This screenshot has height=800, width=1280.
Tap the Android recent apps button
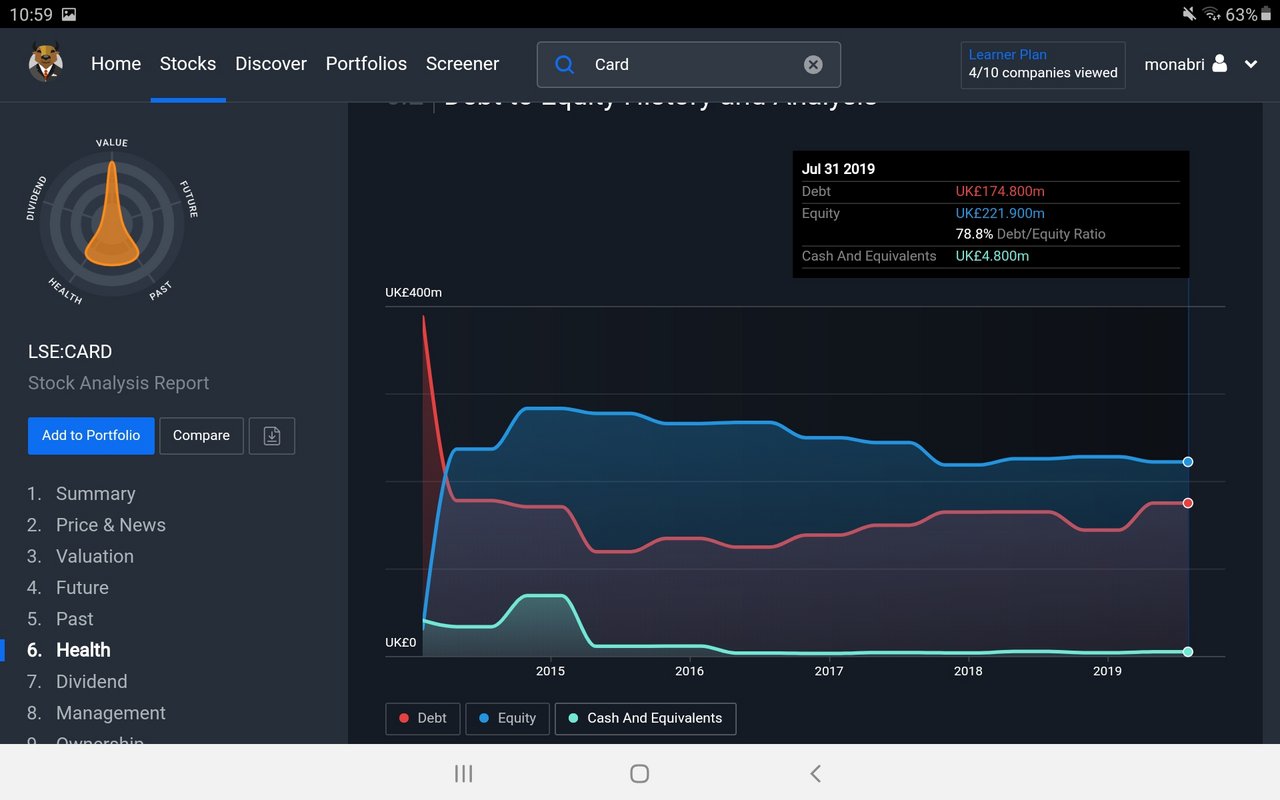pyautogui.click(x=463, y=773)
